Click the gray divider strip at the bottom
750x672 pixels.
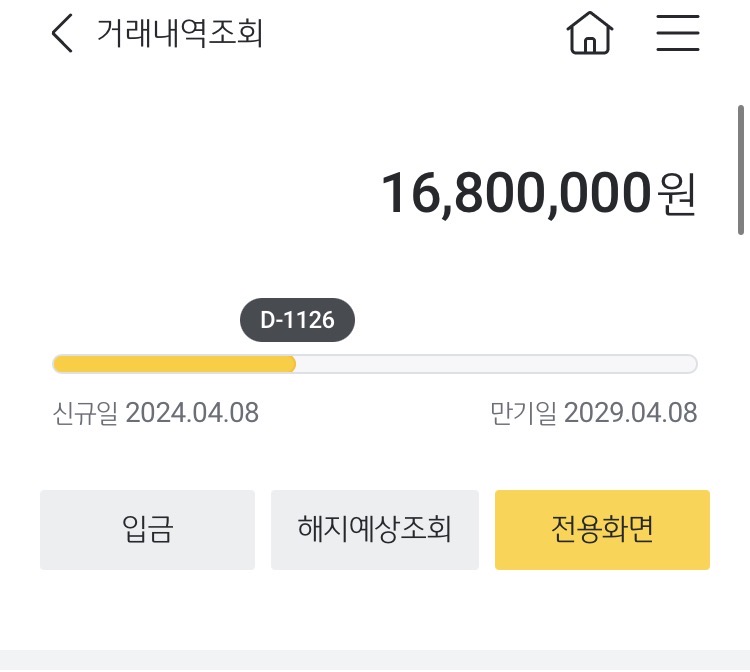[x=375, y=660]
